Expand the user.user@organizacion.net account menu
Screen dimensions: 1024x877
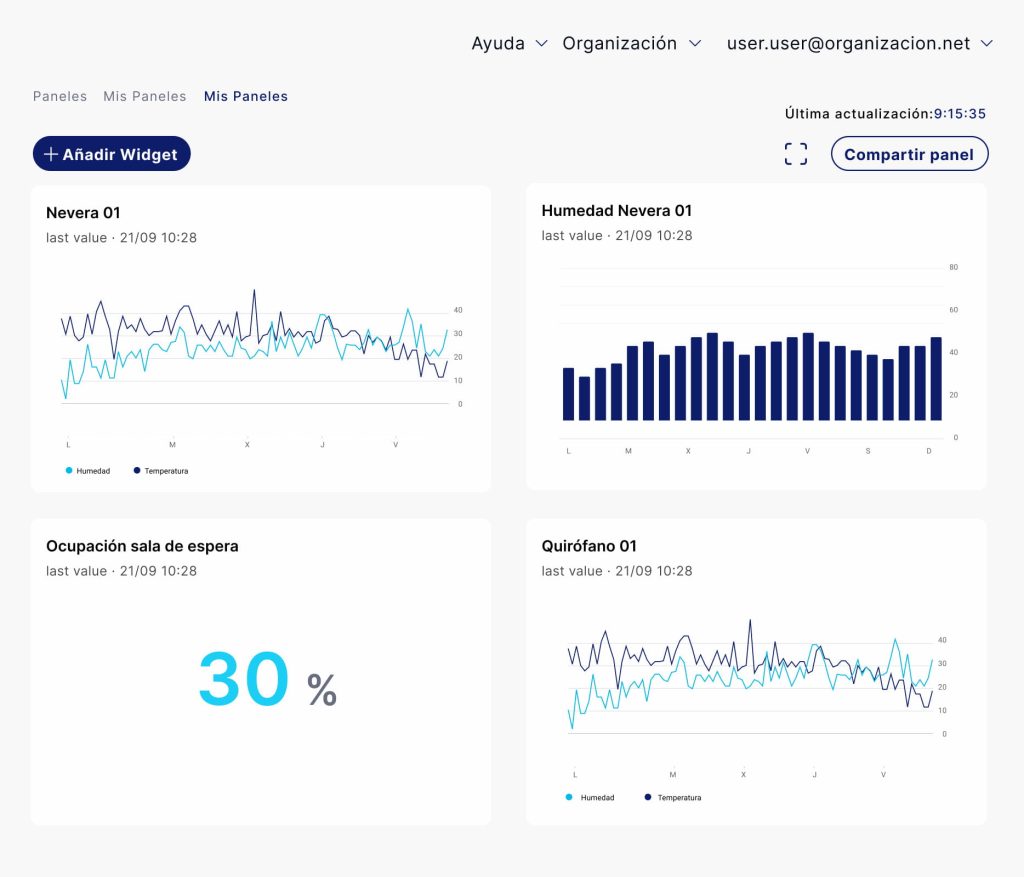click(x=858, y=43)
